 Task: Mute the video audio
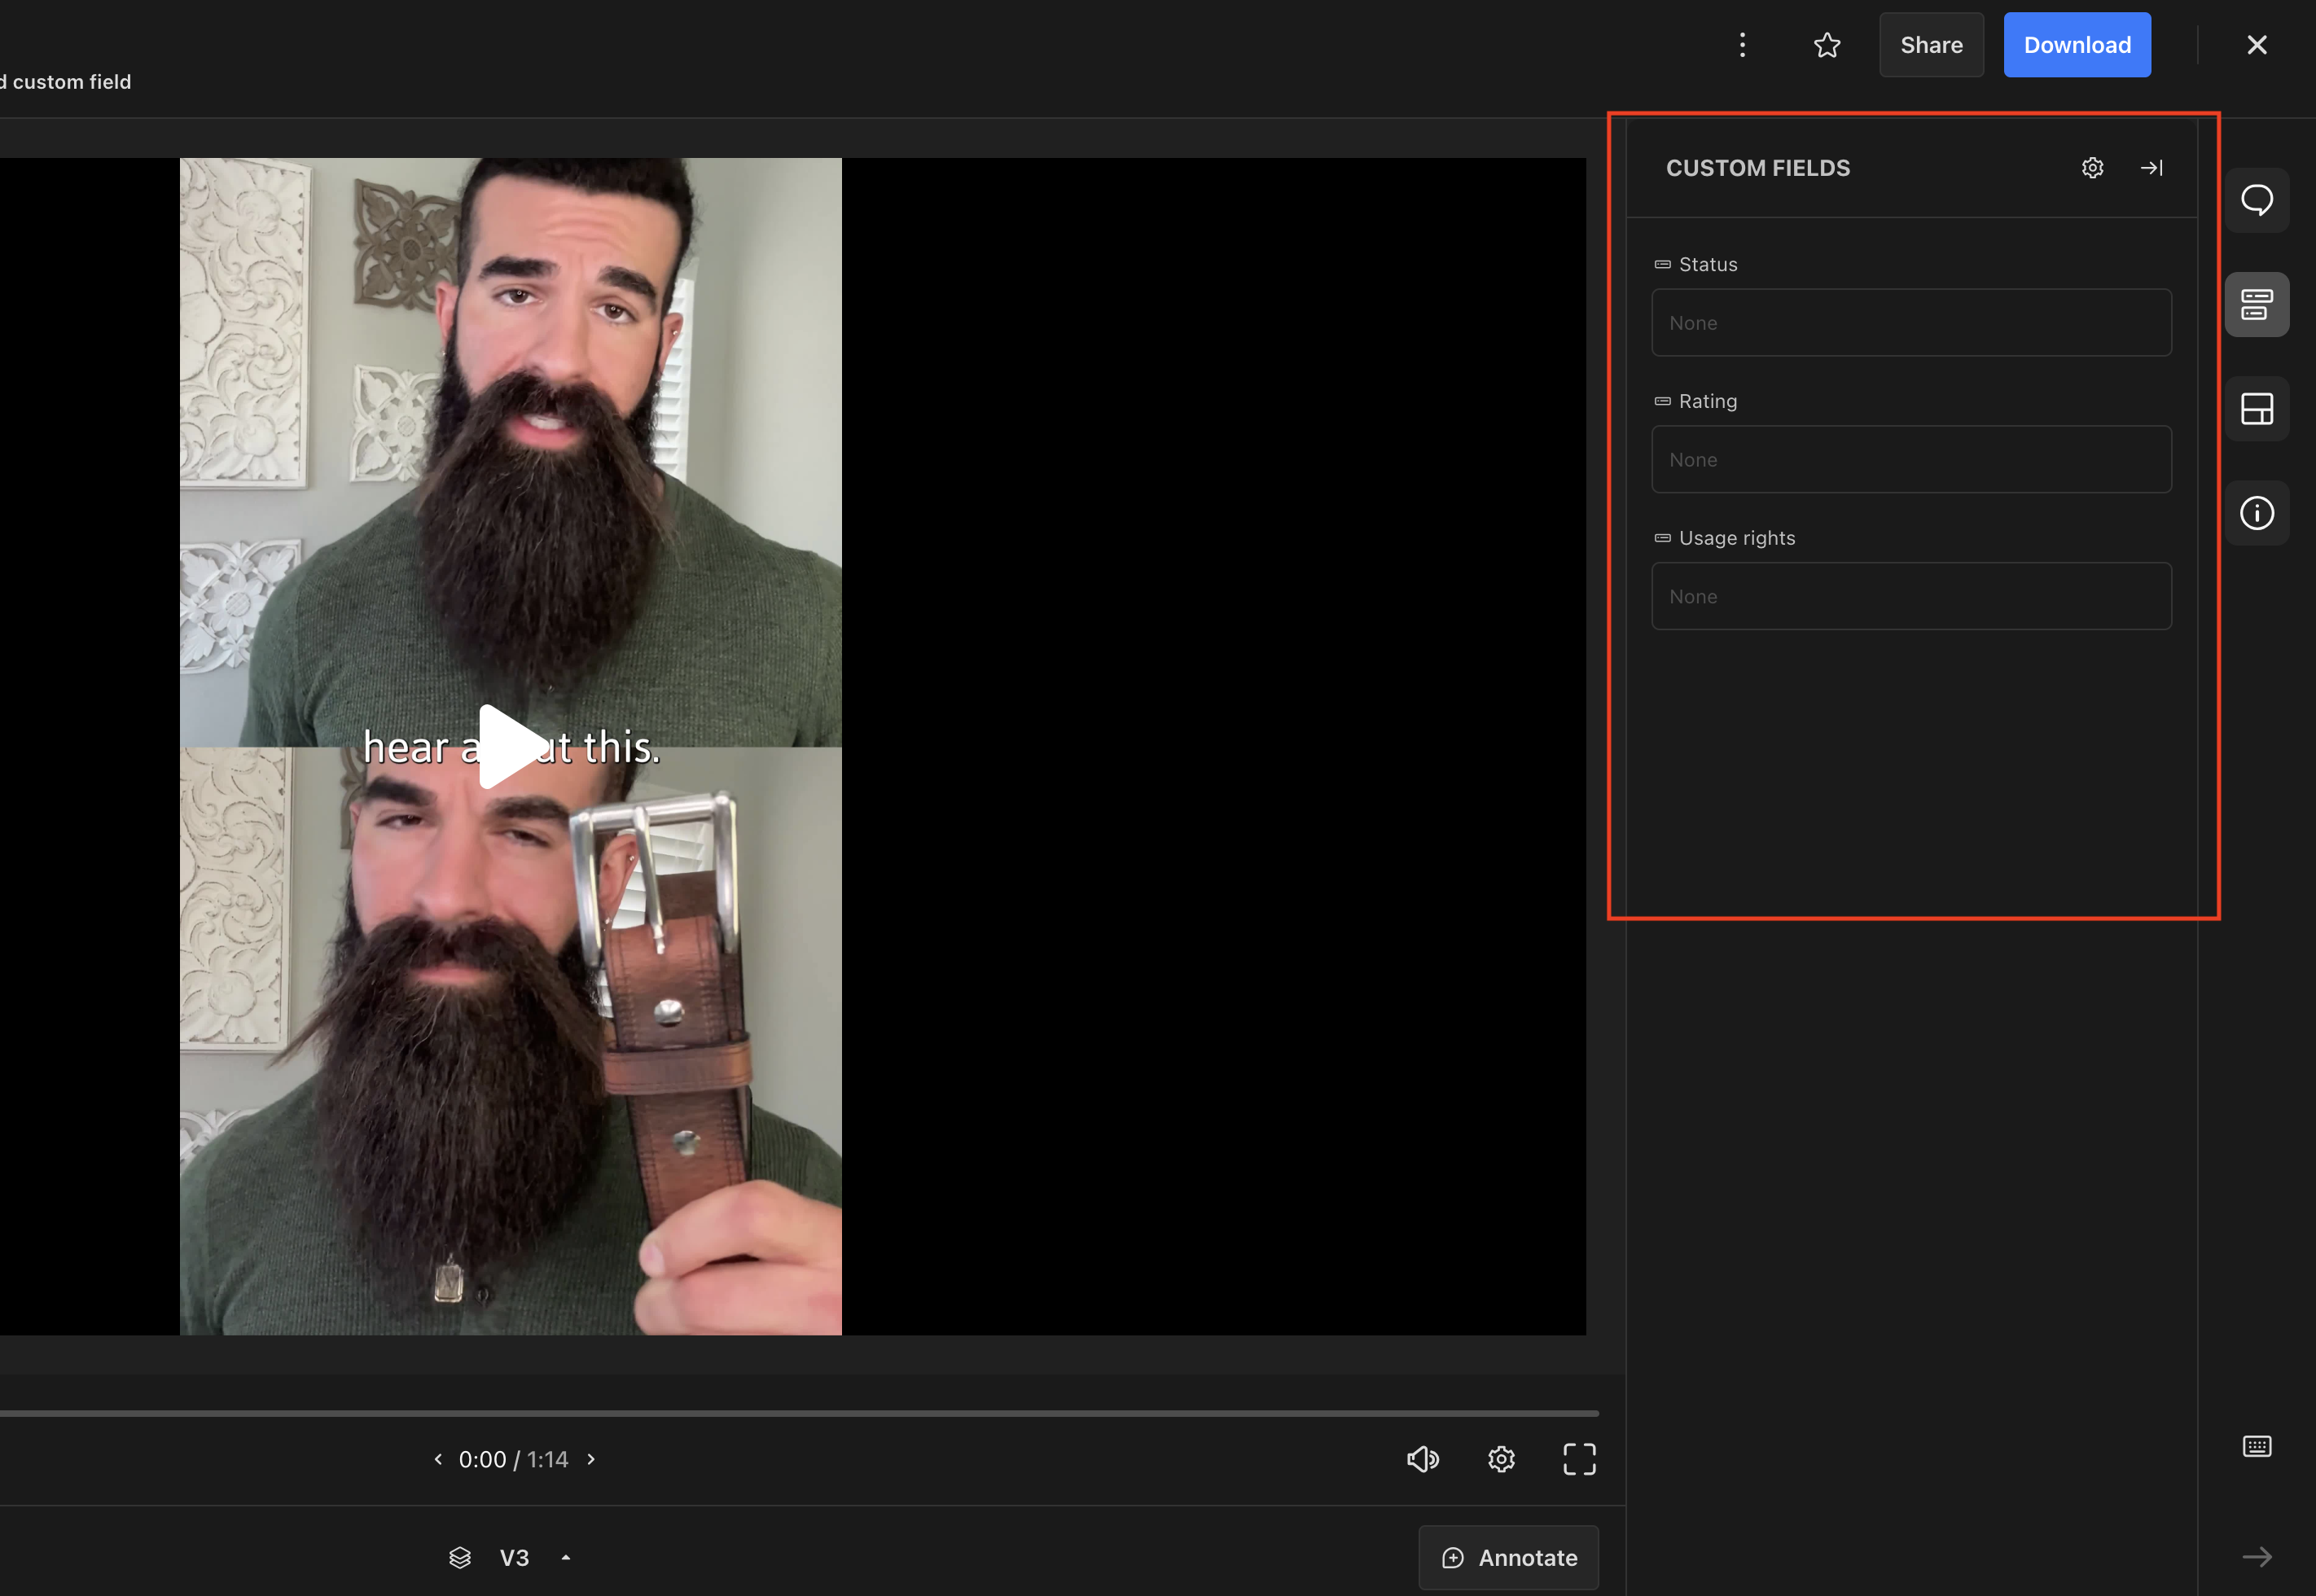tap(1423, 1459)
